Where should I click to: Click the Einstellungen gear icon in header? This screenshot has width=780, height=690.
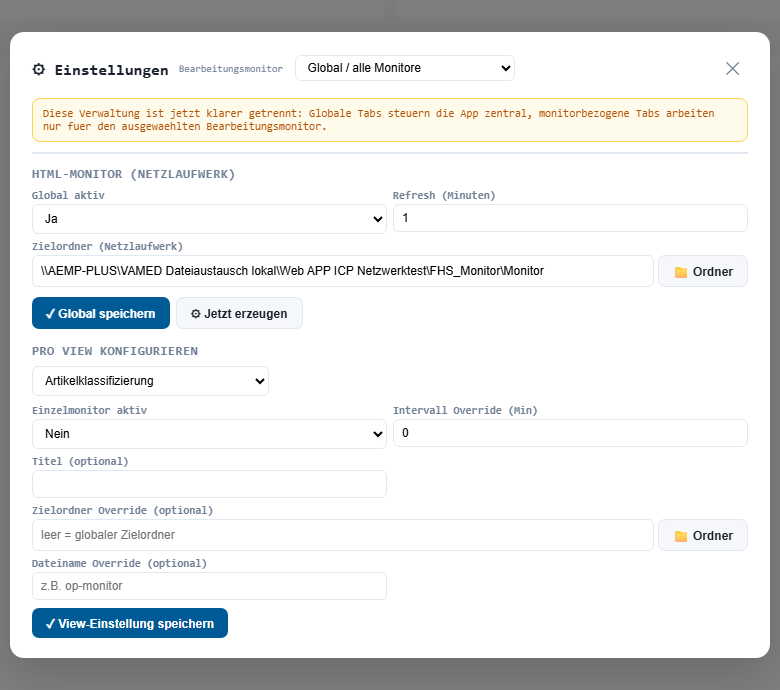coord(39,69)
